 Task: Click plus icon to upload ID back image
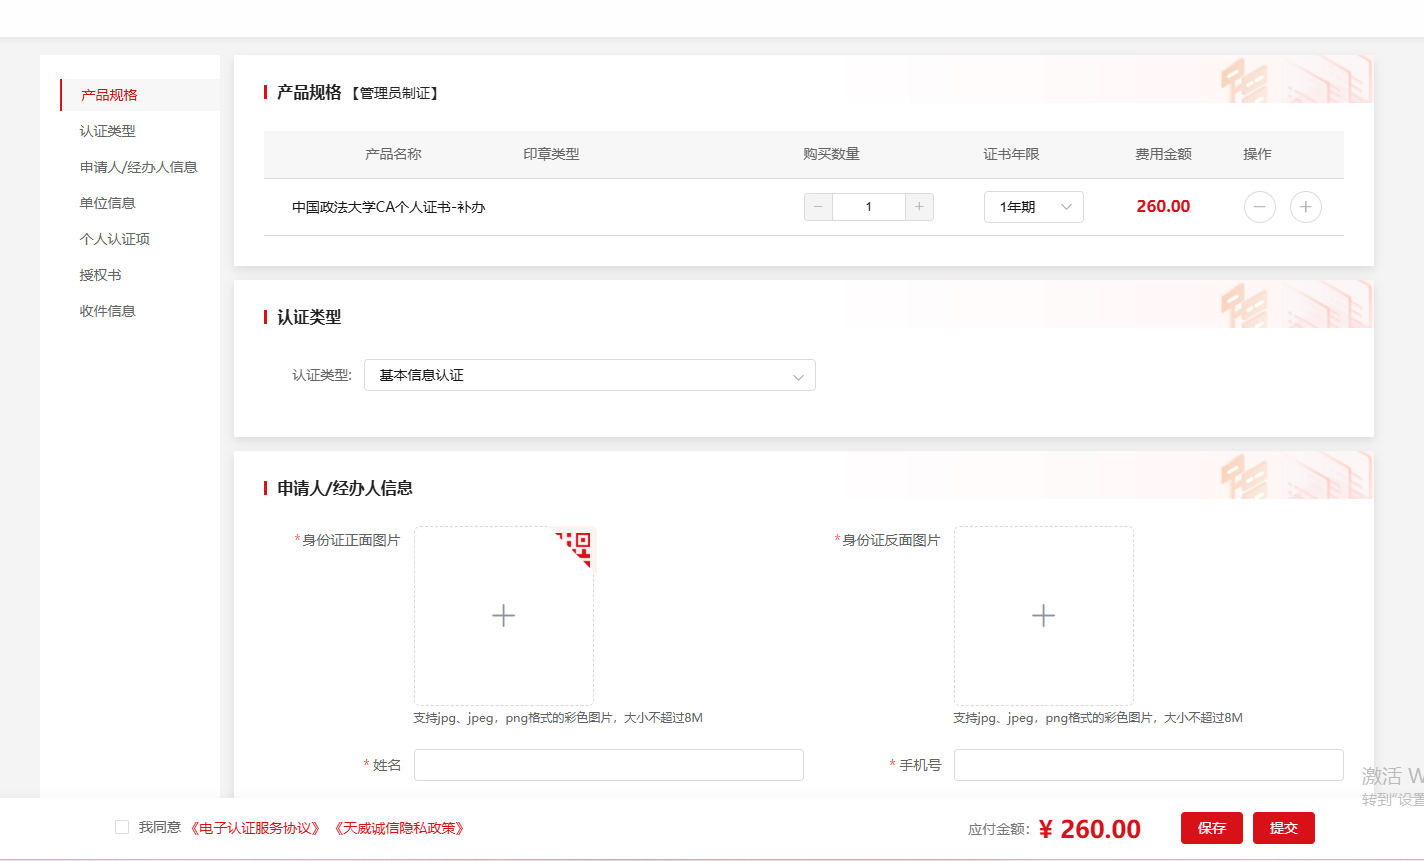[1043, 616]
